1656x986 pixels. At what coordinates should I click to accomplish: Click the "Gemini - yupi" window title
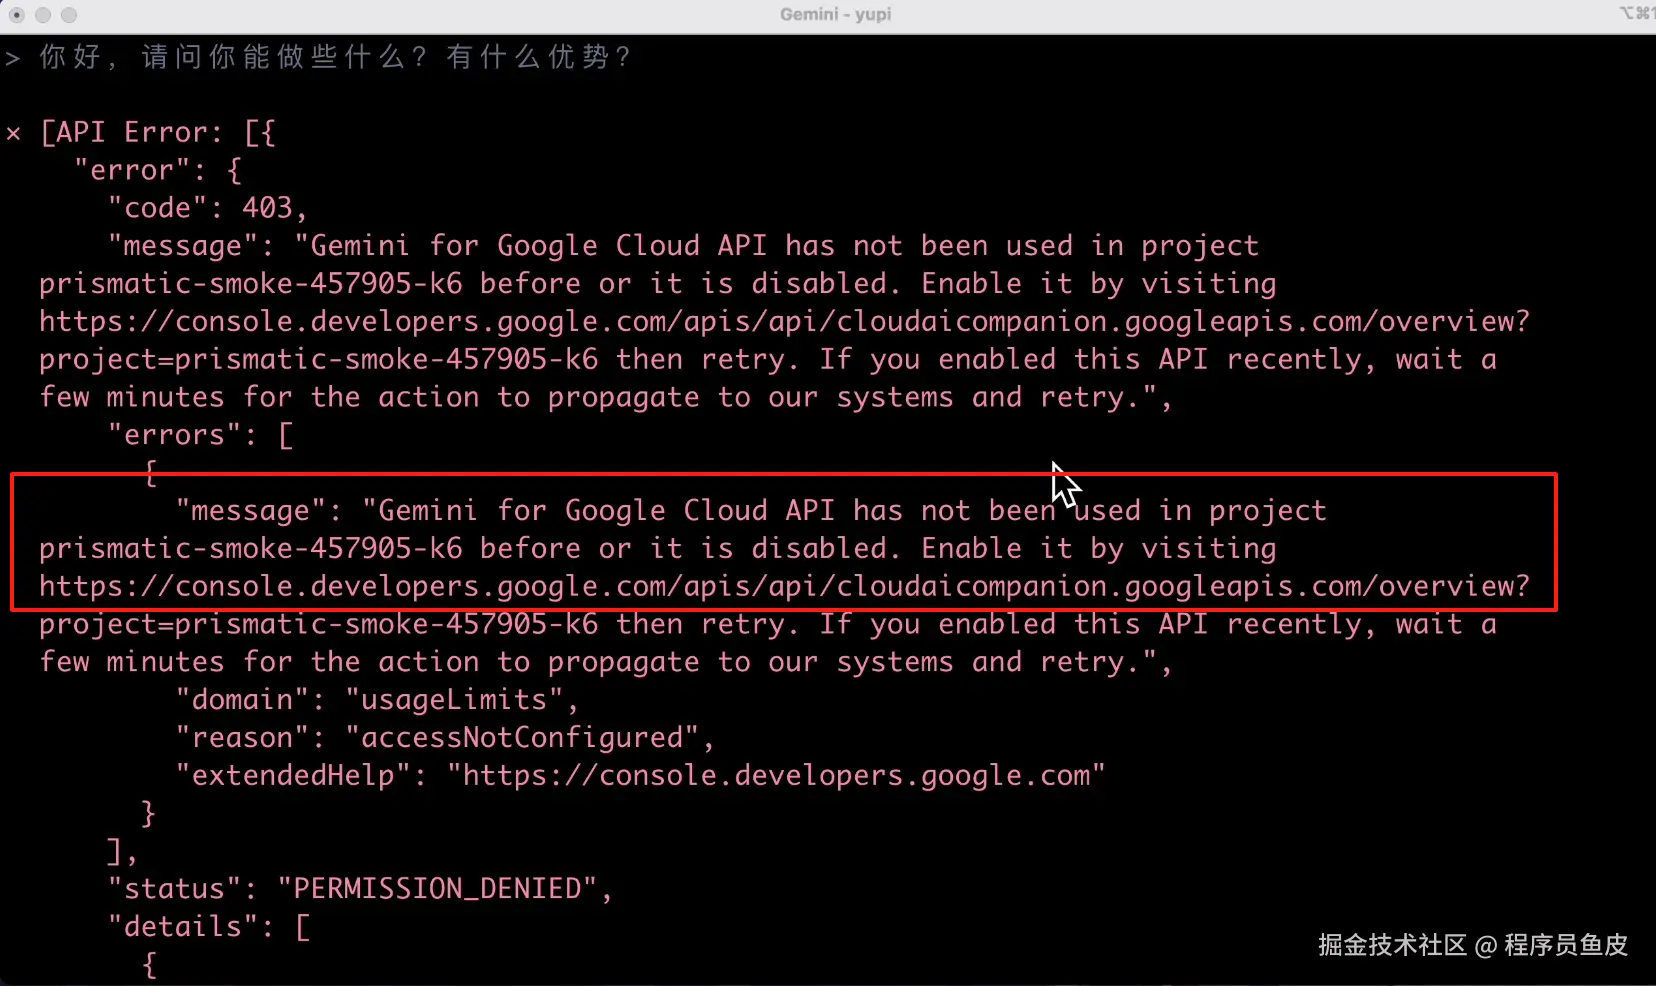click(835, 14)
